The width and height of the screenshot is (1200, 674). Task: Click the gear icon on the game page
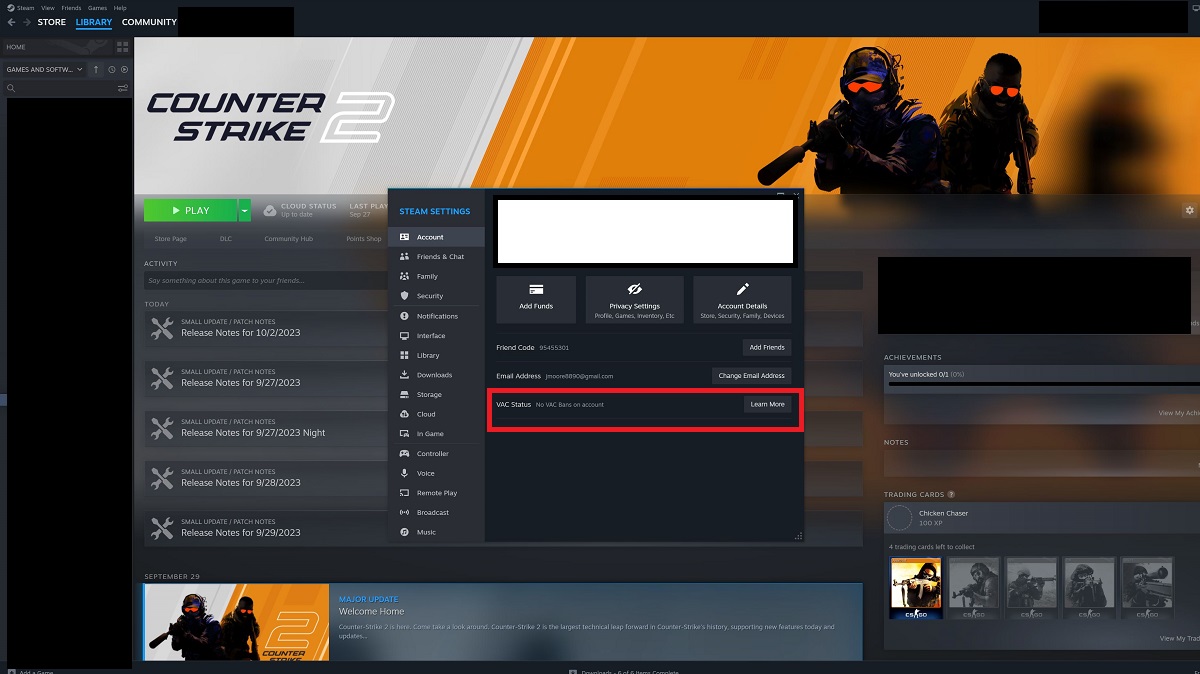1189,210
